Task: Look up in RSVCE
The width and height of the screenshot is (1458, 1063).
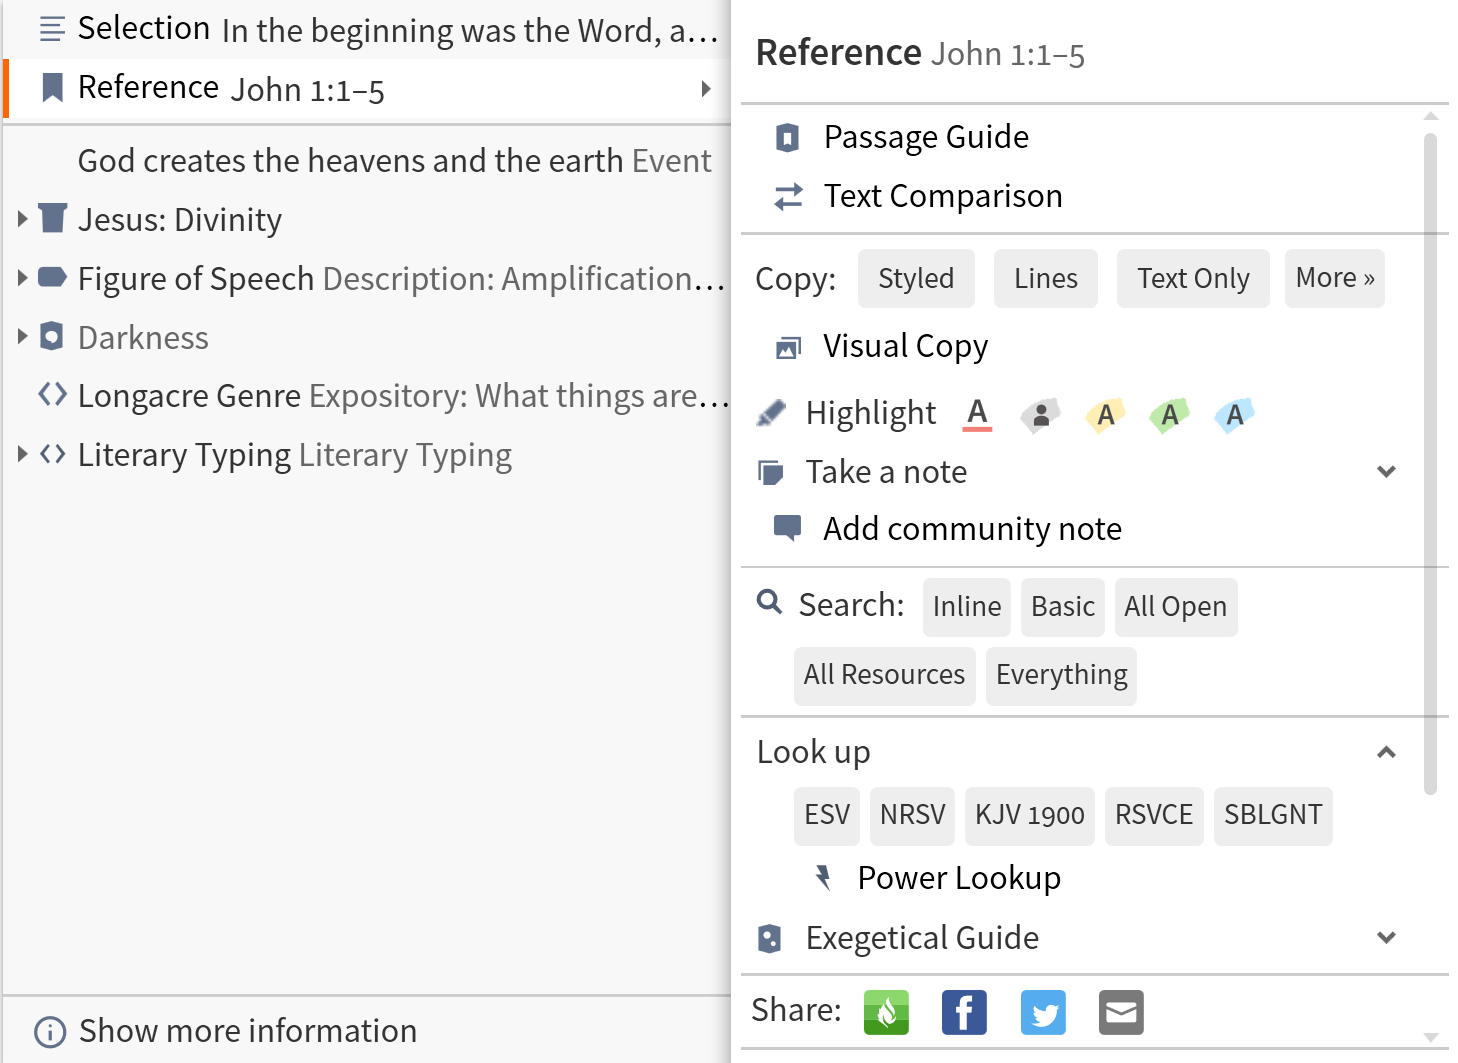Action: [x=1154, y=816]
